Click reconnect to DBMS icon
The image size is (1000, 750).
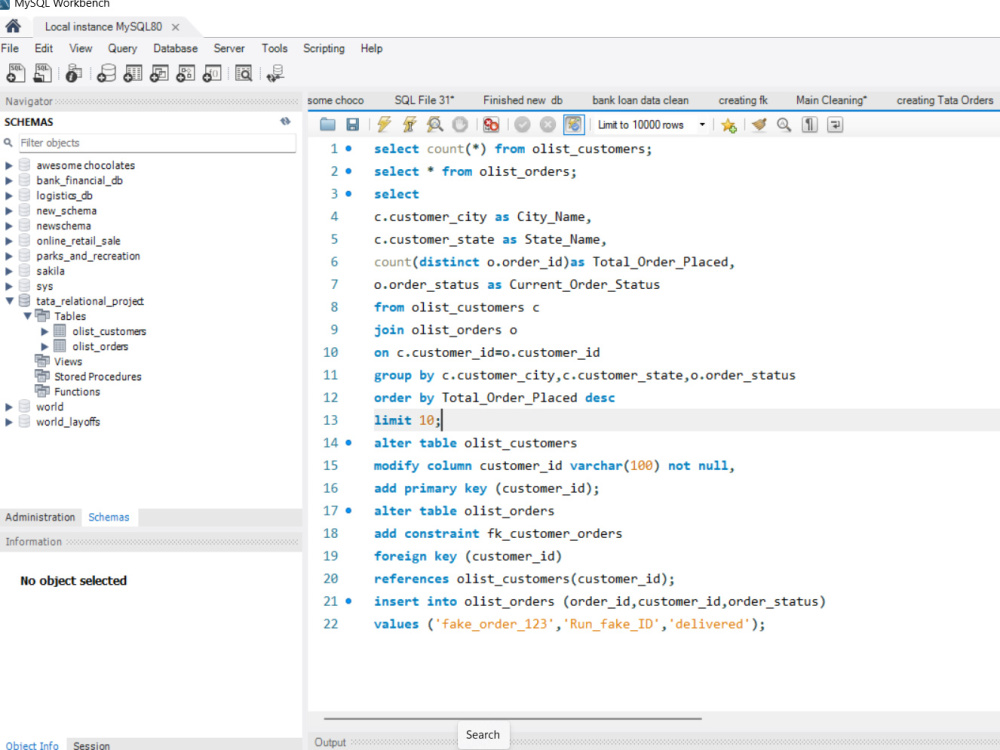pyautogui.click(x=276, y=73)
